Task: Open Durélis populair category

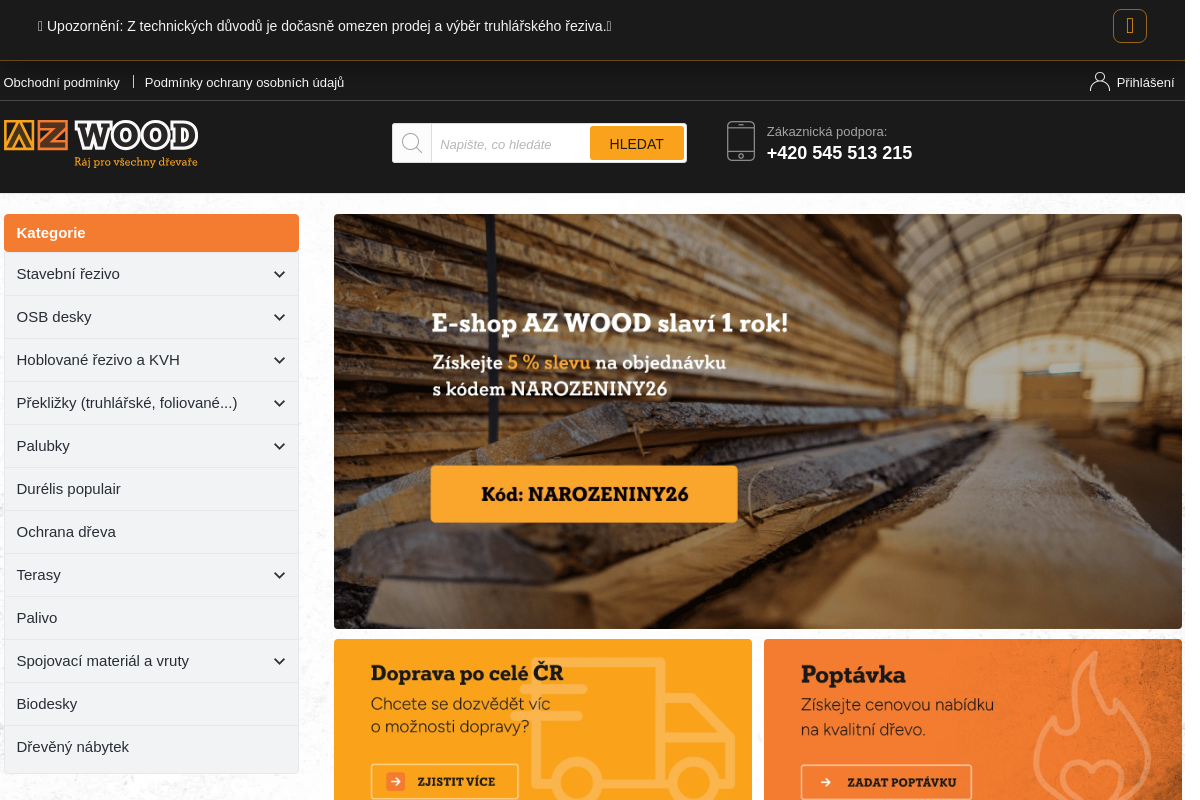Action: (x=151, y=489)
